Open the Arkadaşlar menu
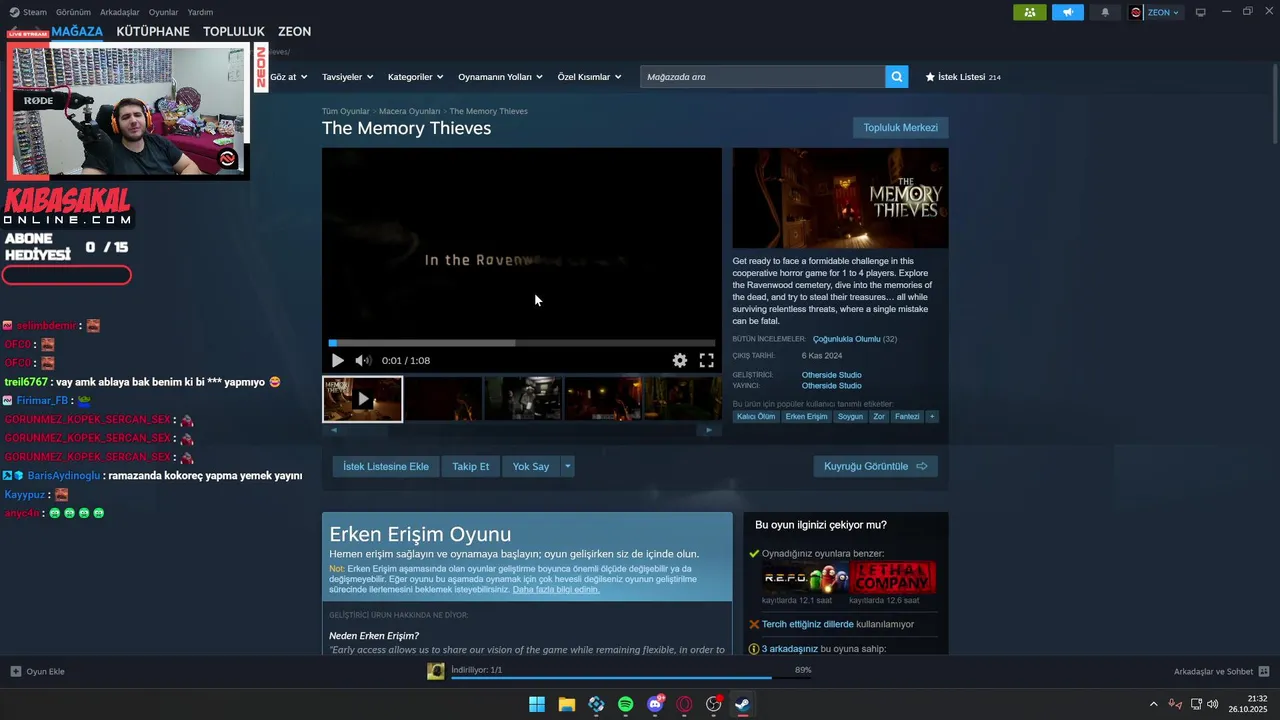Screen dimensions: 1280x720 point(120,12)
